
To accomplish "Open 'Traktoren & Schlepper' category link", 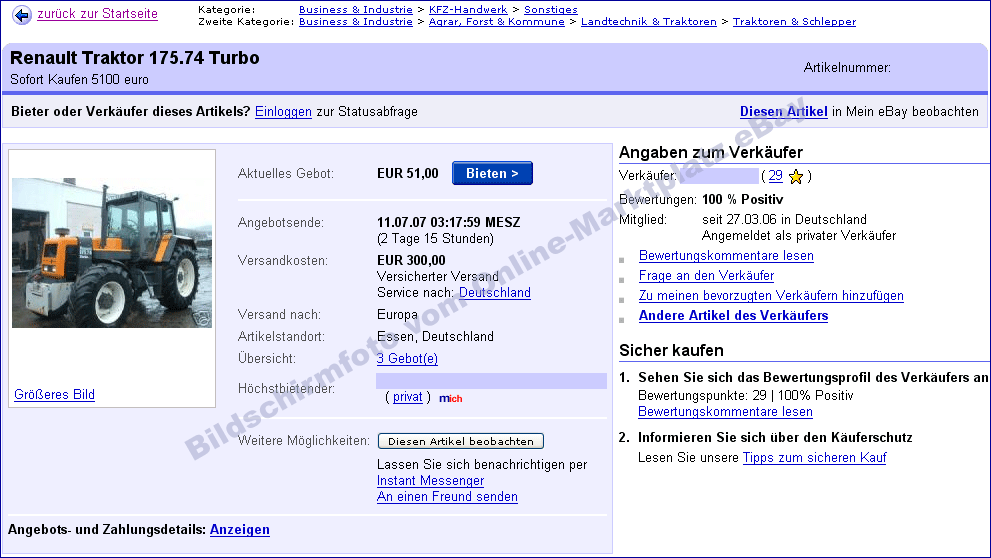I will coord(794,21).
